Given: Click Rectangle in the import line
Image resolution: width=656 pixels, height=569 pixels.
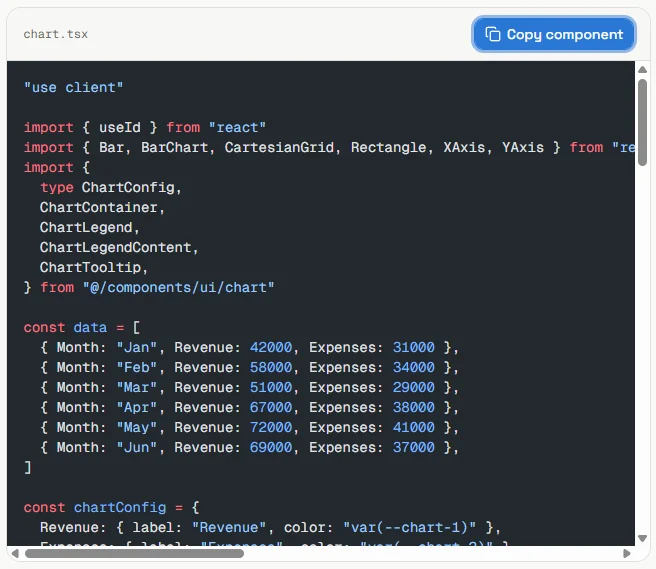Looking at the screenshot, I should point(388,147).
